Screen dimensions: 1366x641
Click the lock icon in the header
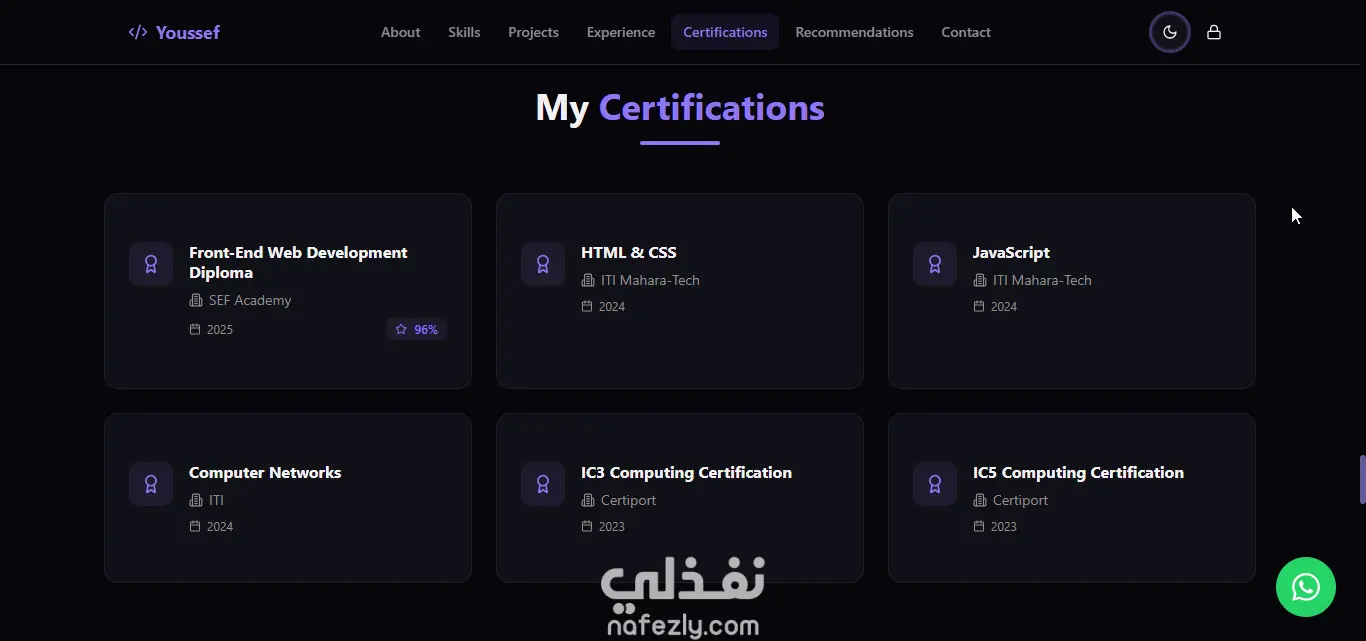tap(1213, 32)
